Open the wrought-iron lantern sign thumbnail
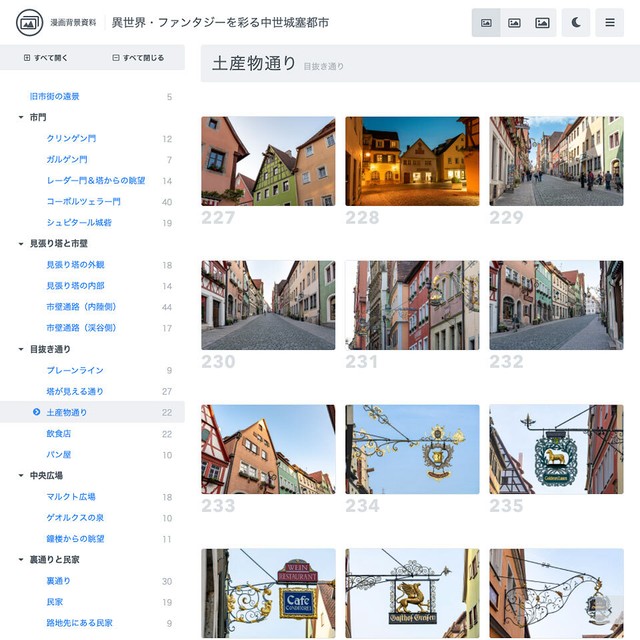The width and height of the screenshot is (640, 640). (556, 593)
